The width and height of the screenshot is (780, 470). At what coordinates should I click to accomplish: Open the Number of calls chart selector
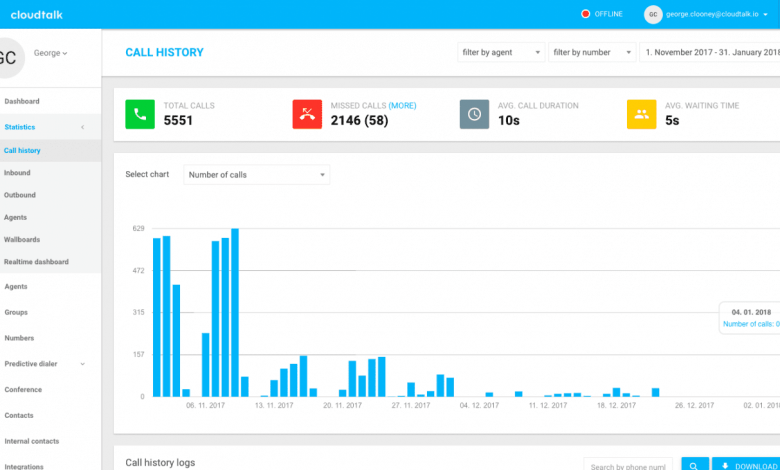(x=257, y=175)
